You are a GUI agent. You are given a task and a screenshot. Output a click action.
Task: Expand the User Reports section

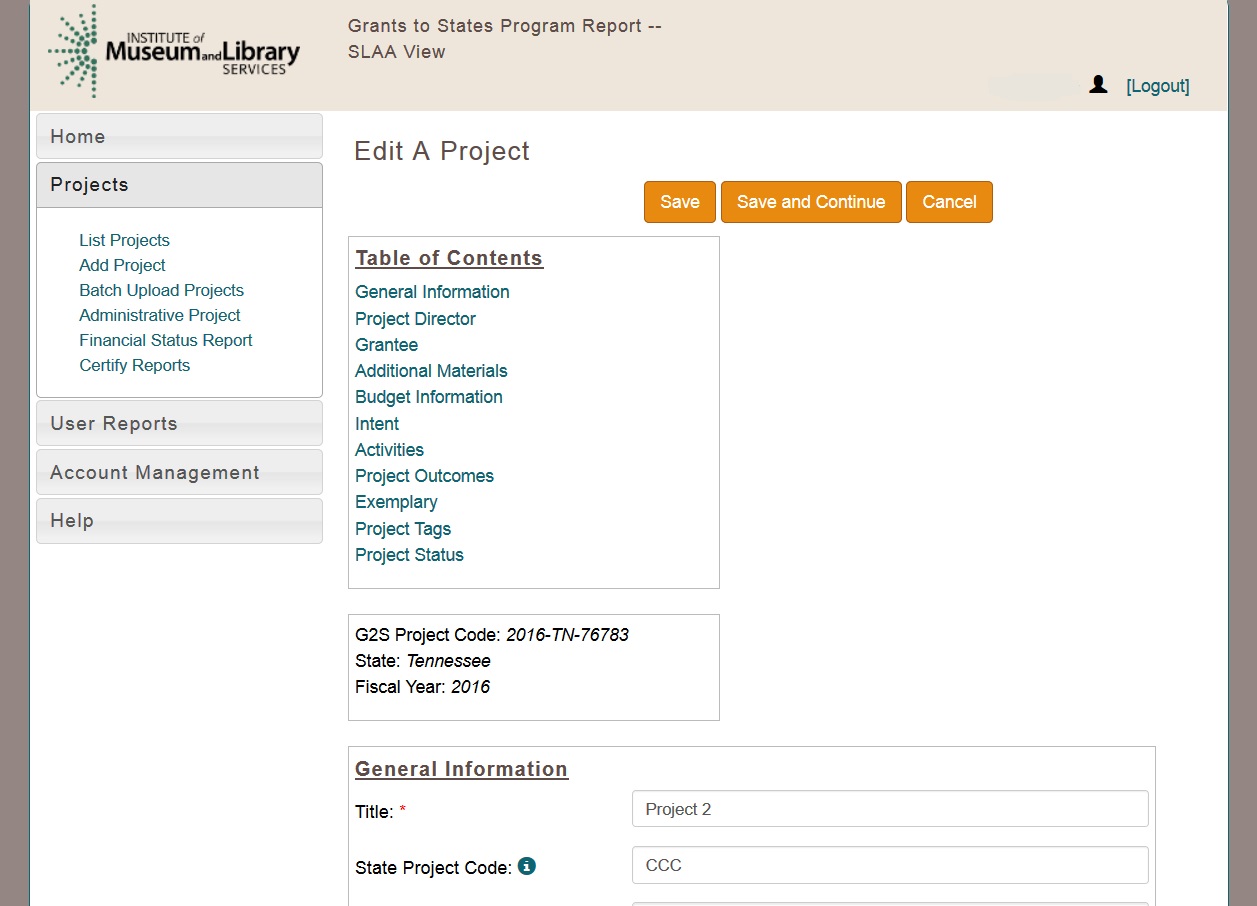coord(179,423)
